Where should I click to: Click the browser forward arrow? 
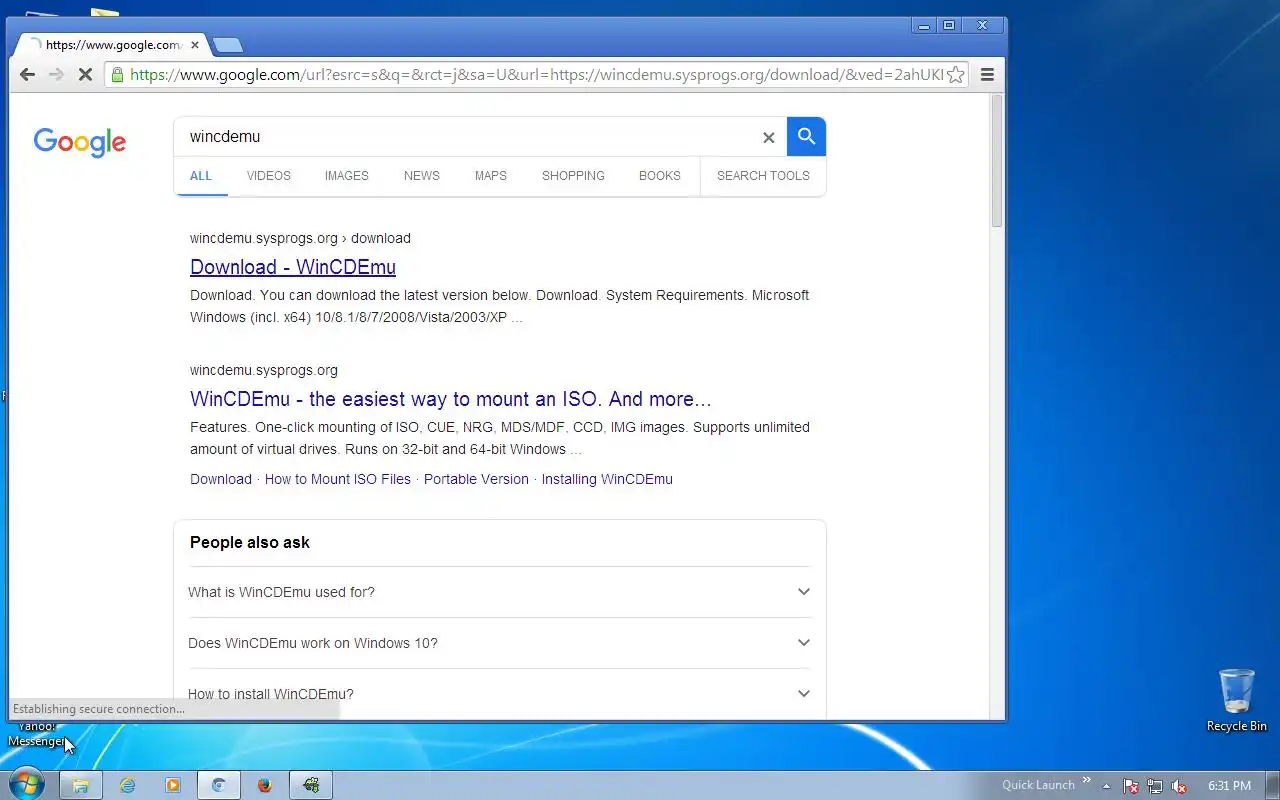[56, 75]
